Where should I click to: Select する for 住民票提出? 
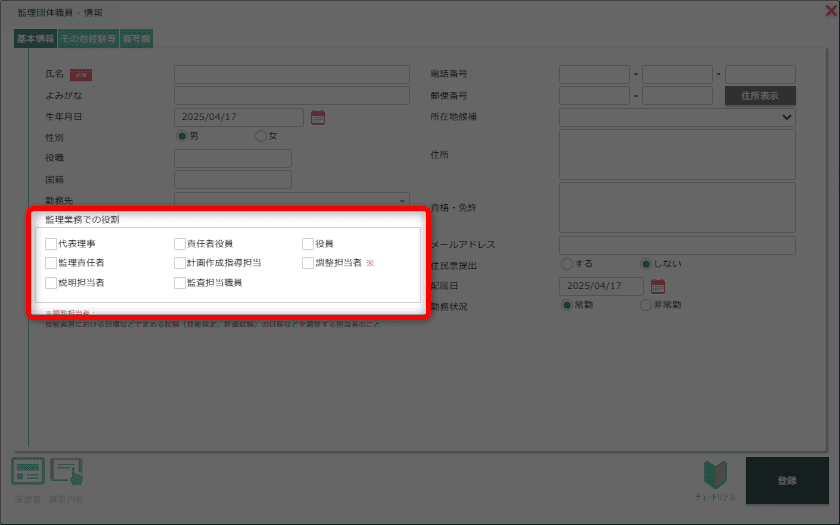pos(567,264)
